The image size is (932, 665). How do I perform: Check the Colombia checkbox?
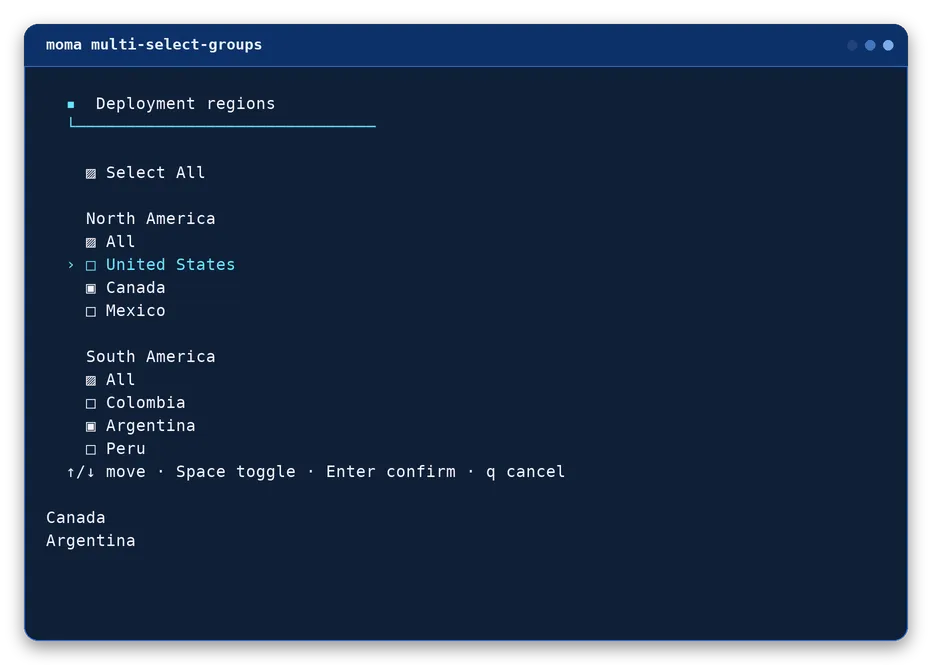click(x=91, y=404)
